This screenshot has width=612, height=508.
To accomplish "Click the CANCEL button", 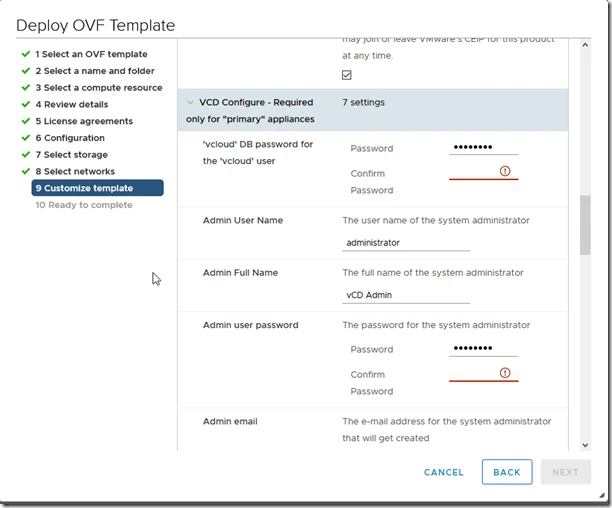I will pos(444,472).
